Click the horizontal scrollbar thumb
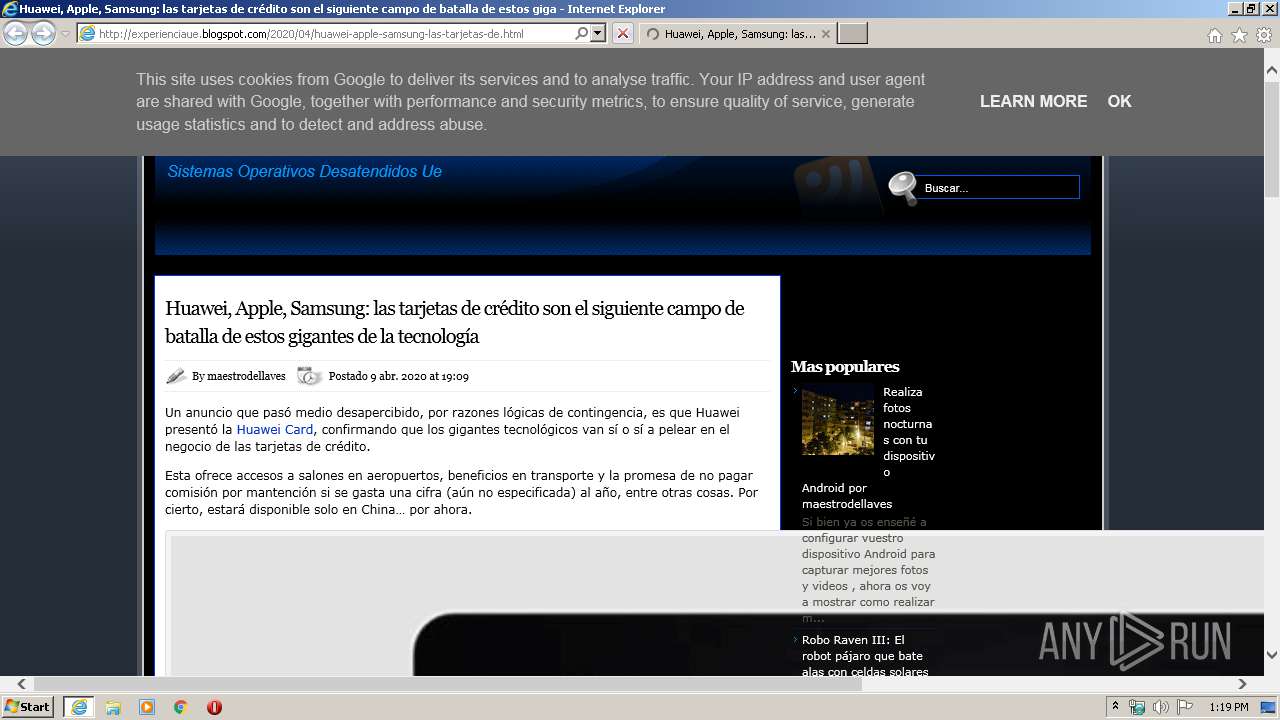The width and height of the screenshot is (1280, 720). [448, 684]
